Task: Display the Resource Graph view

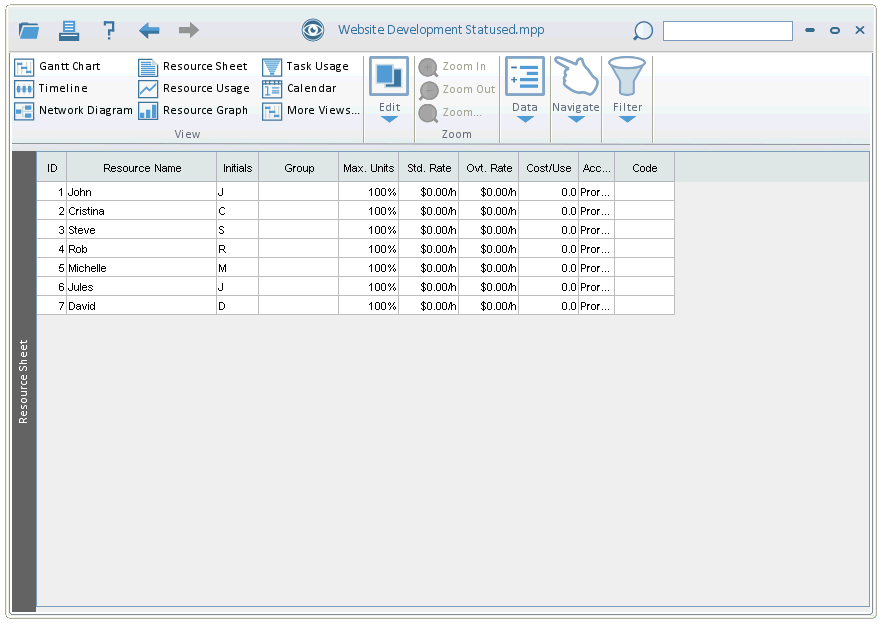Action: pyautogui.click(x=193, y=110)
